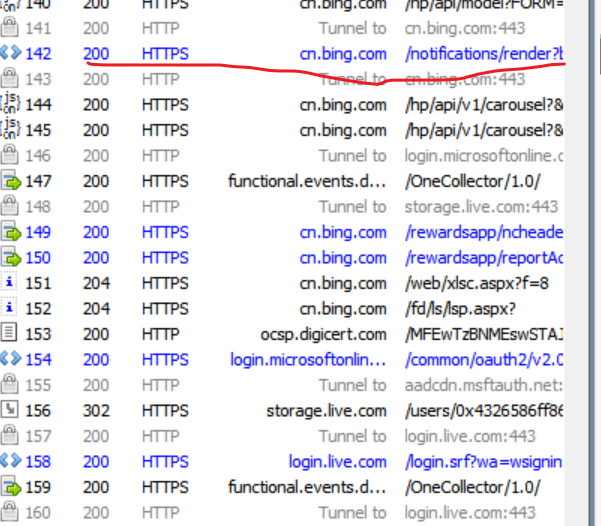Click the redirect icon of session 156
The width and height of the screenshot is (601, 526).
(9, 409)
